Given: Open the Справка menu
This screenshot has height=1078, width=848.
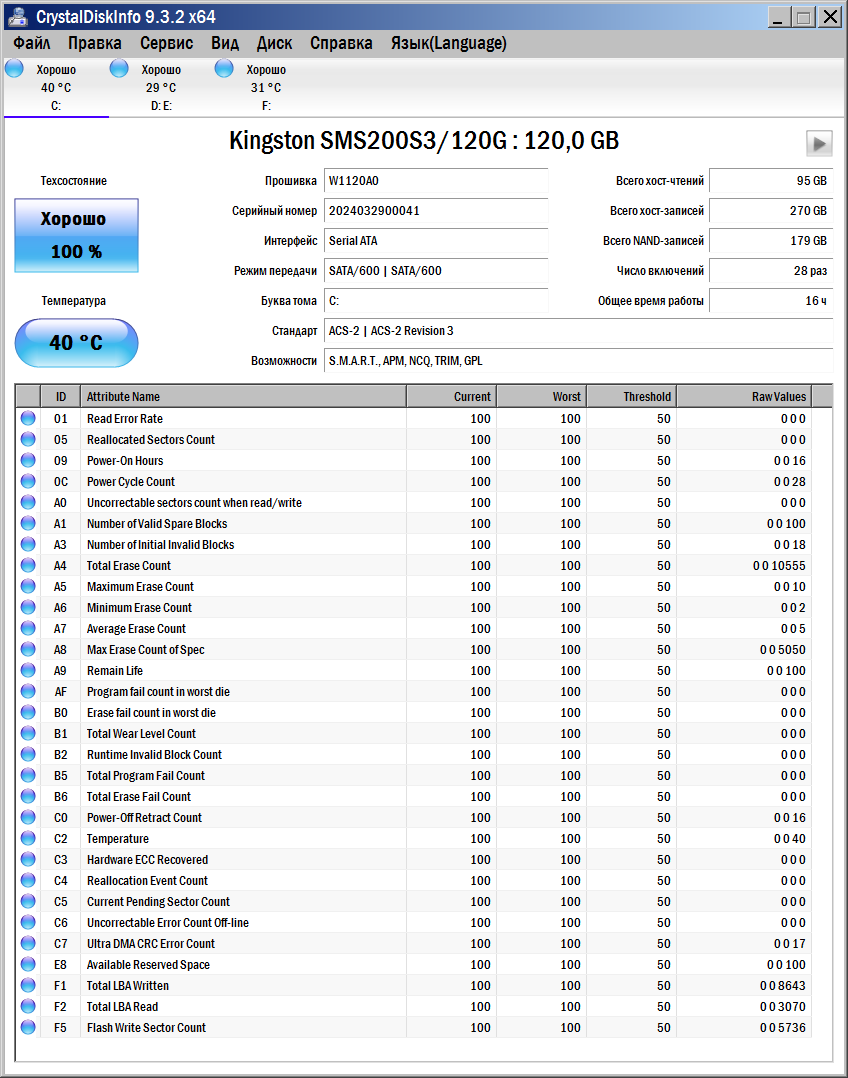Looking at the screenshot, I should (x=341, y=43).
